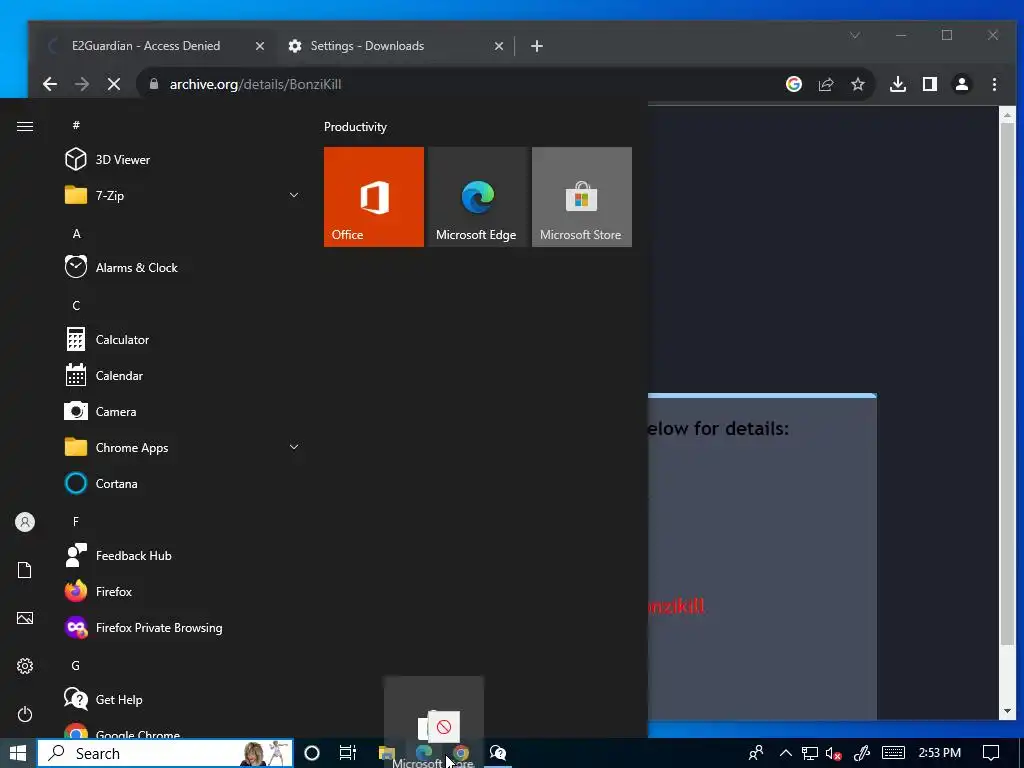This screenshot has height=768, width=1024.
Task: Open the People icon in system tray
Action: pyautogui.click(x=756, y=753)
